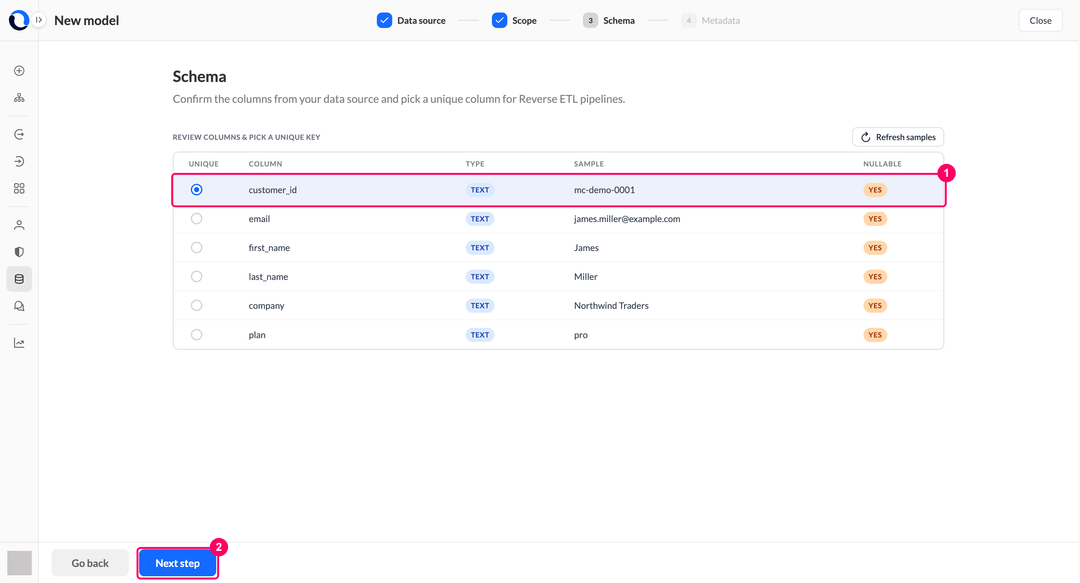Click the customer_id column name
Screen dimensions: 1080x583
point(273,190)
